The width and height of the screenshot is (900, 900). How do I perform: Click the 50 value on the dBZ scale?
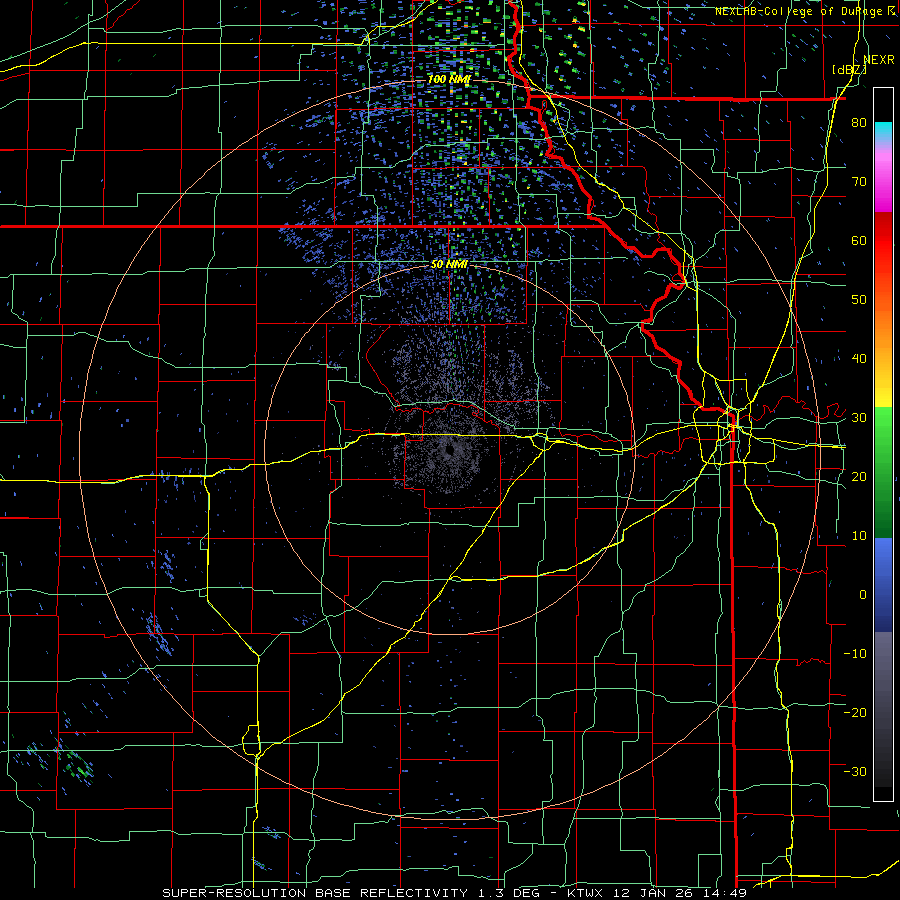point(859,300)
